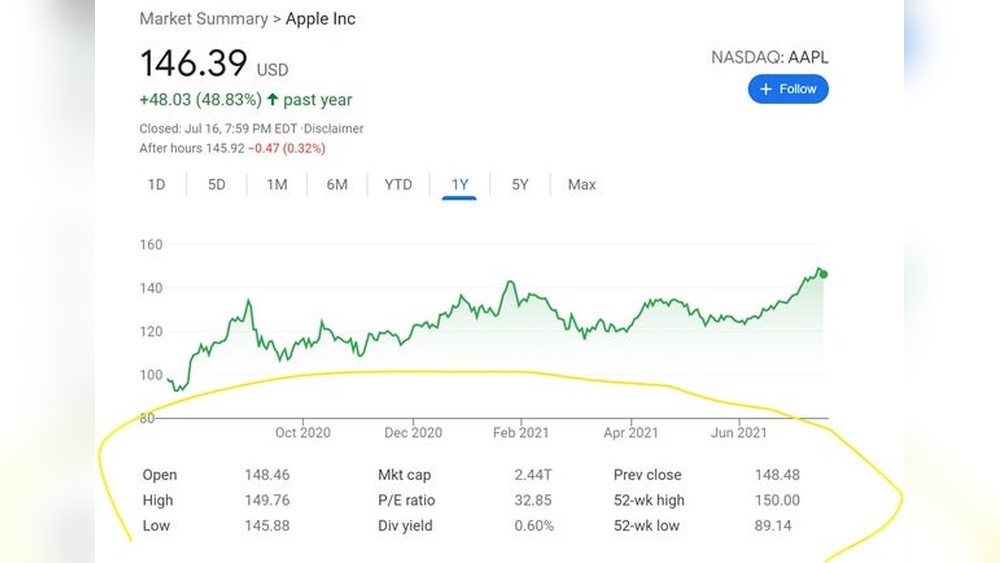Click the plus icon in Follow button

coord(766,89)
